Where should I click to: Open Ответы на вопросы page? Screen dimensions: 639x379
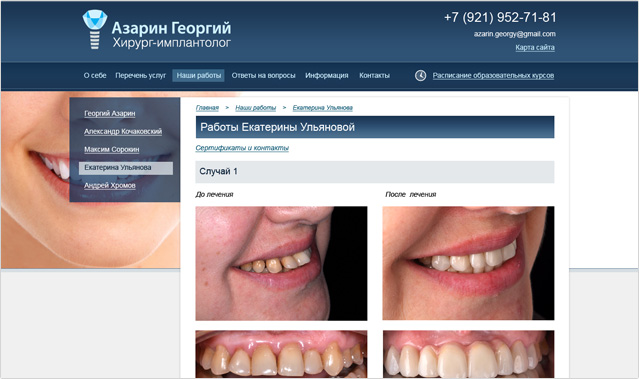[263, 75]
